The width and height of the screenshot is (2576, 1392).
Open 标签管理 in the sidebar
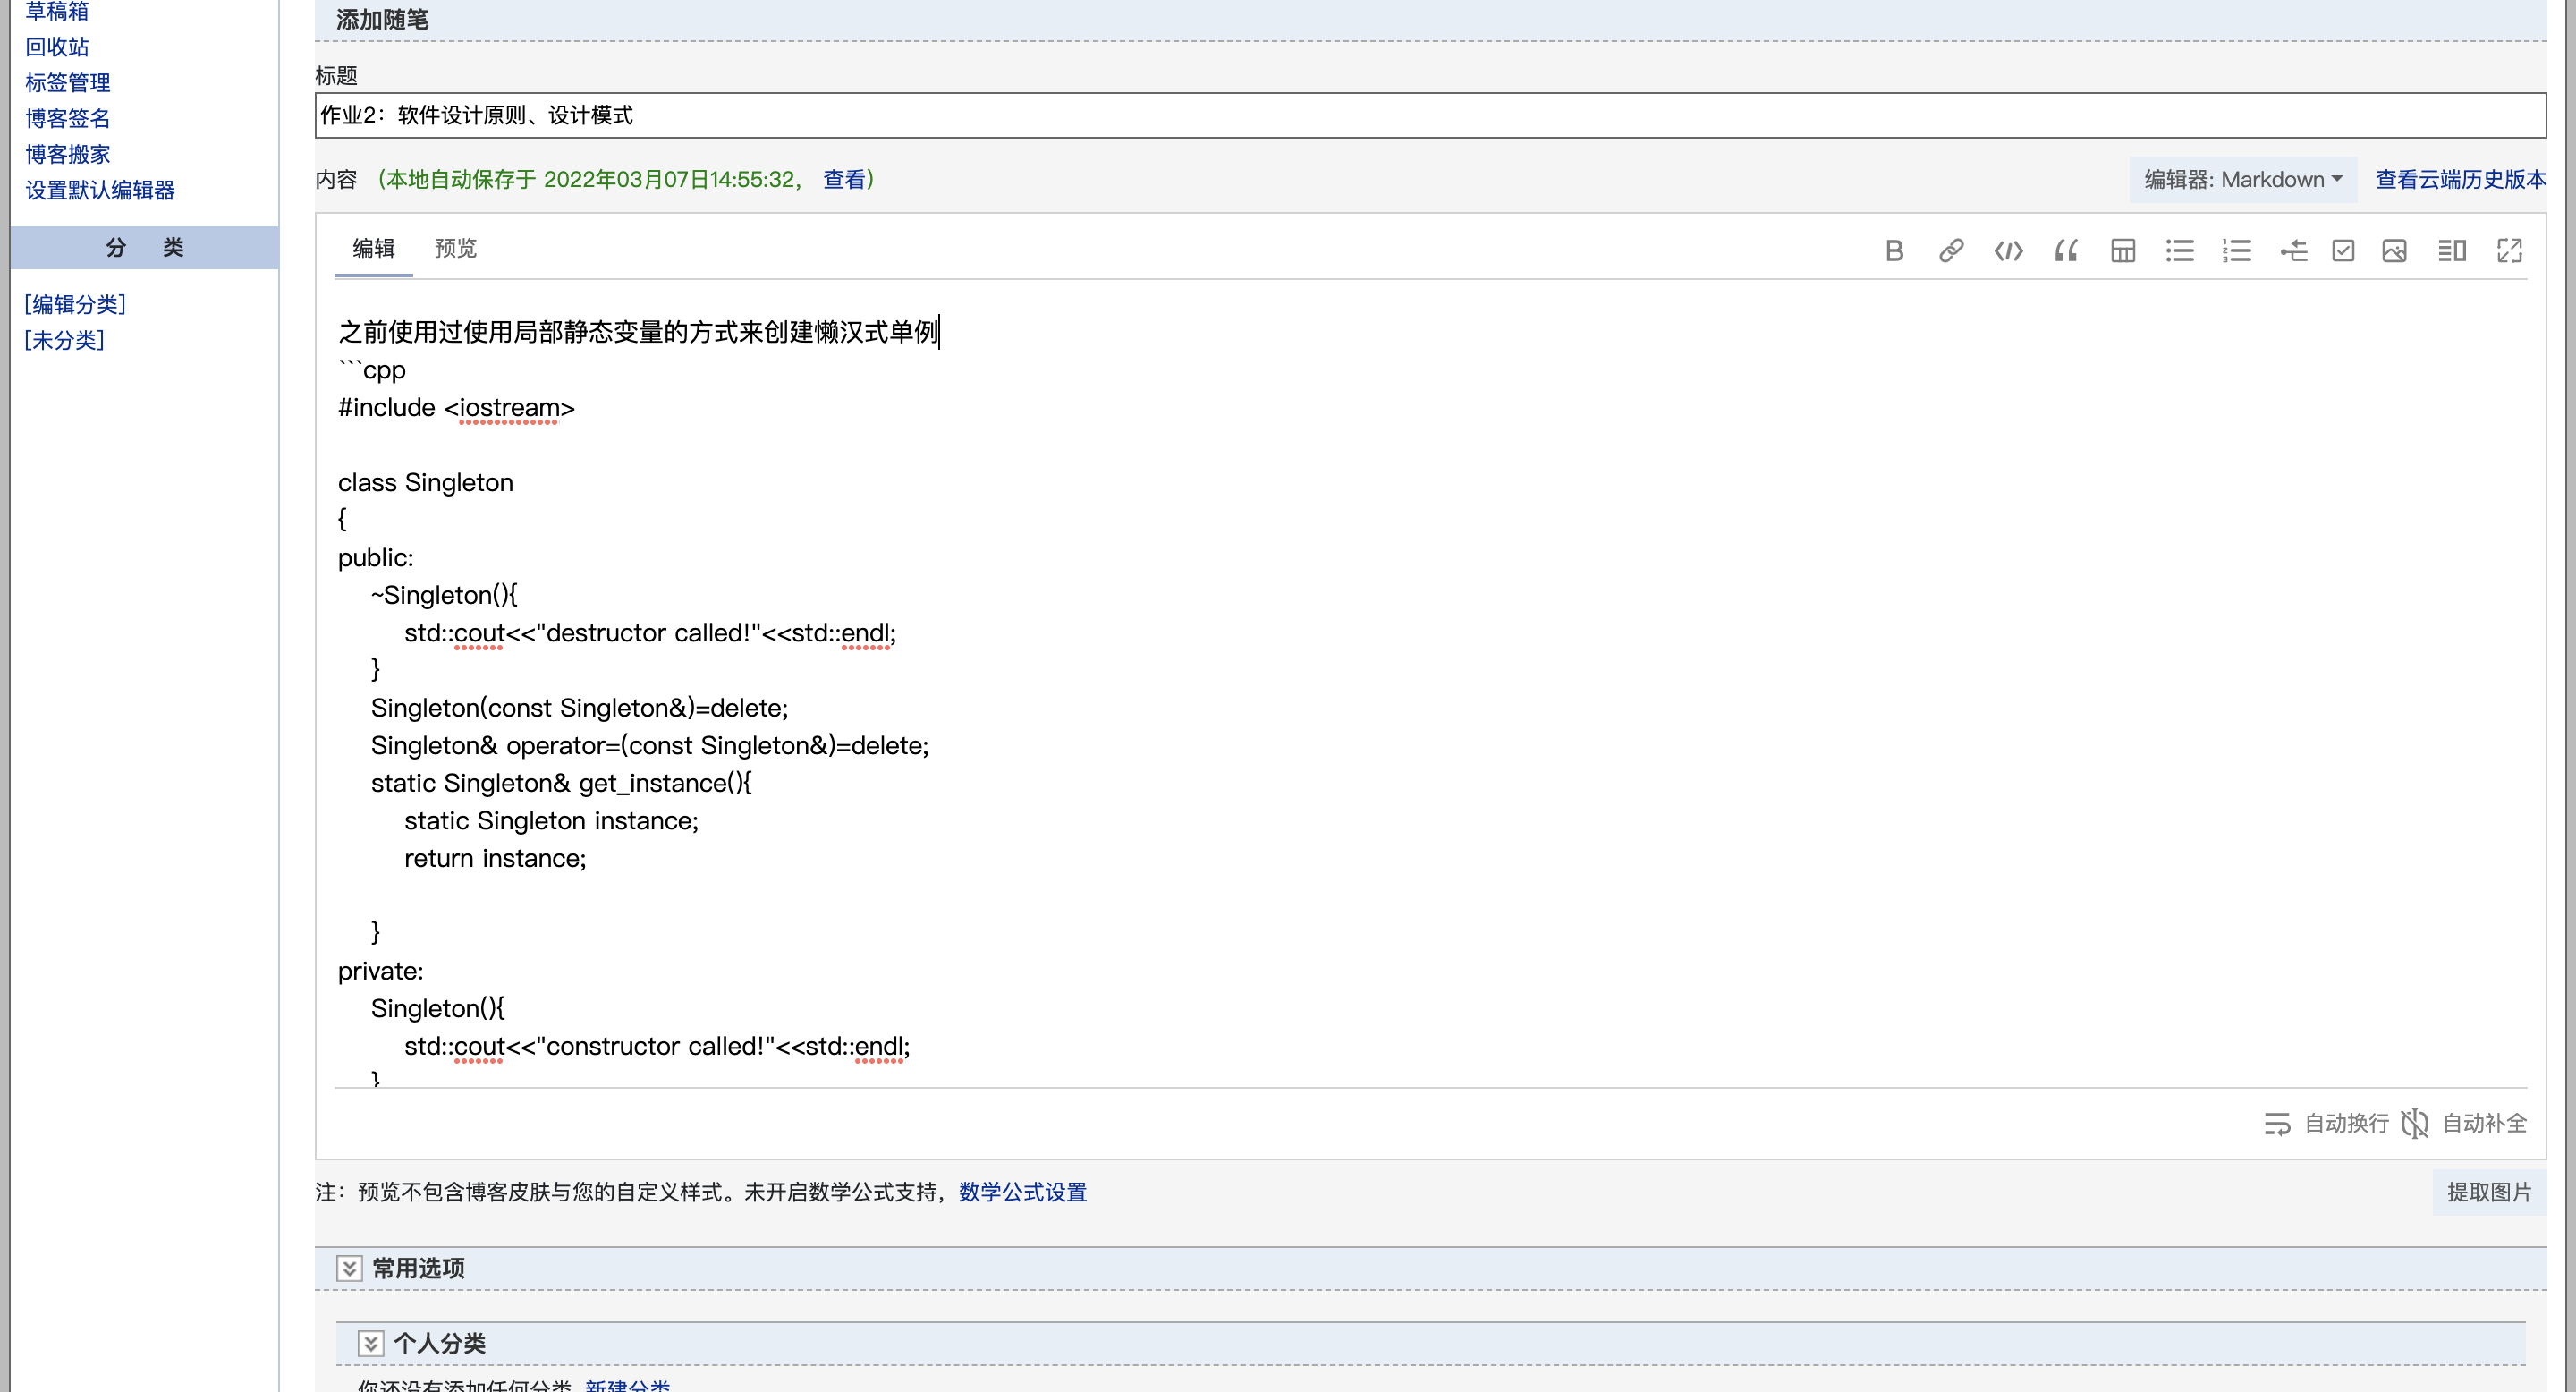[67, 82]
